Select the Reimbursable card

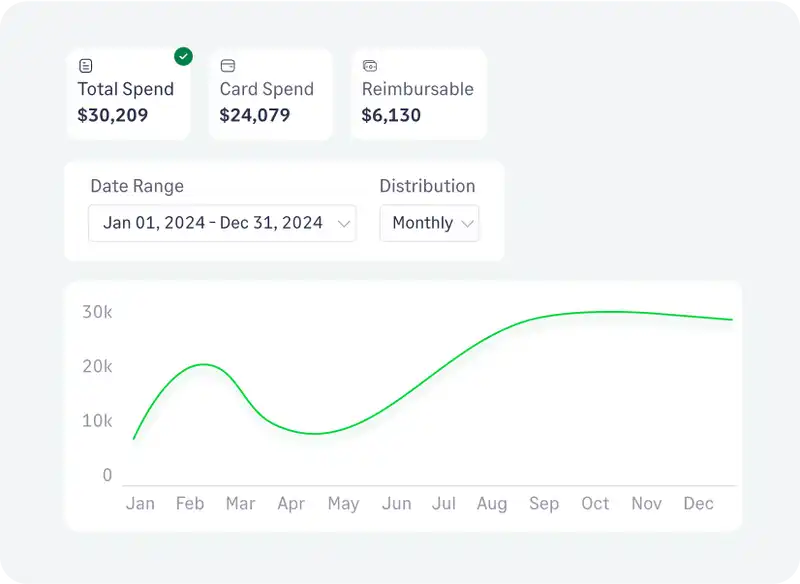tap(419, 95)
